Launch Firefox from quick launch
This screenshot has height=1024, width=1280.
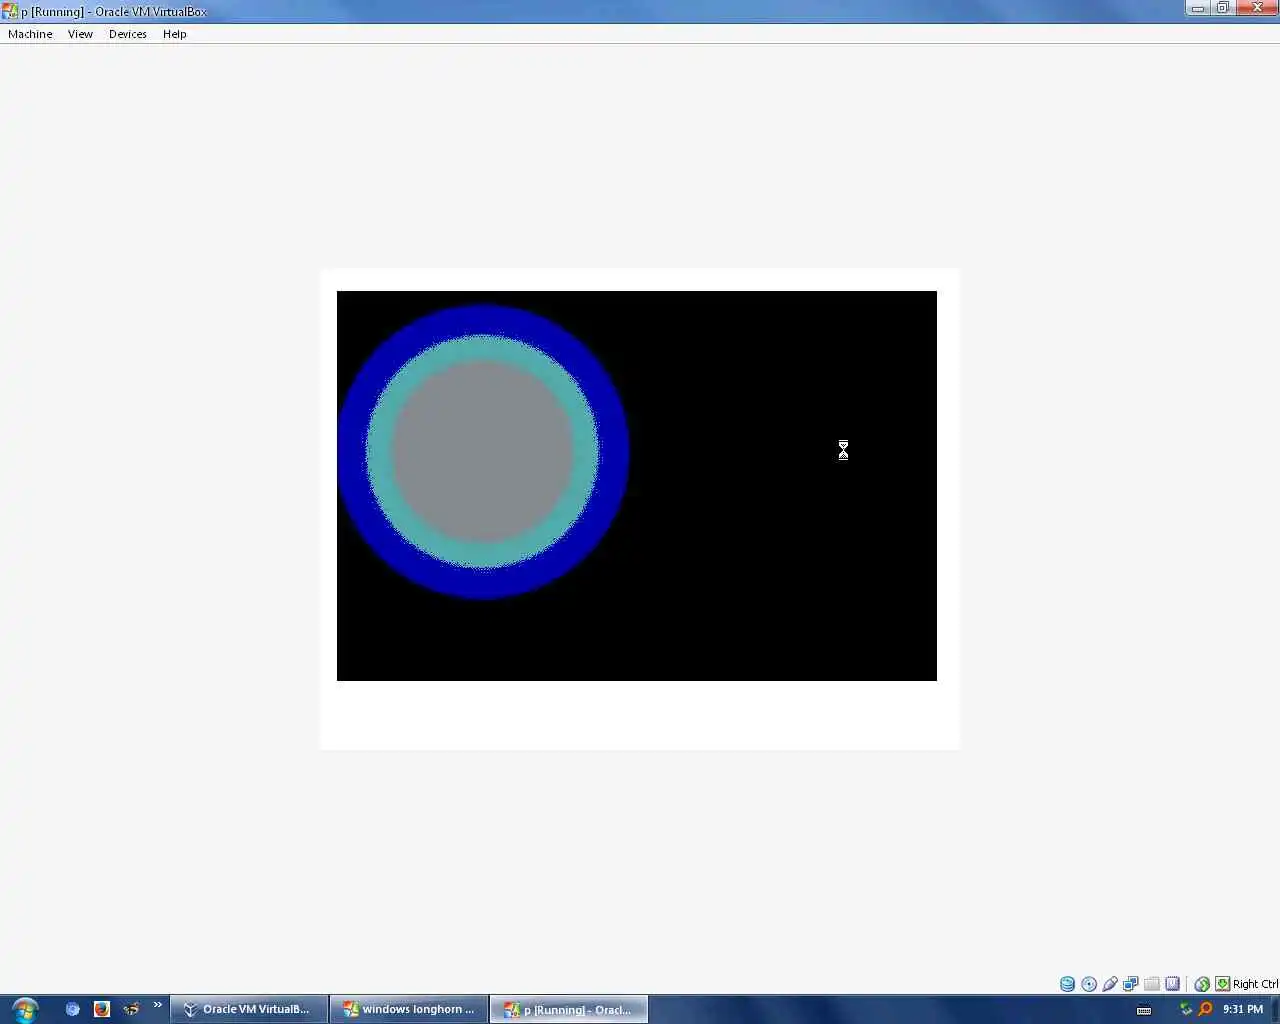click(x=102, y=1009)
